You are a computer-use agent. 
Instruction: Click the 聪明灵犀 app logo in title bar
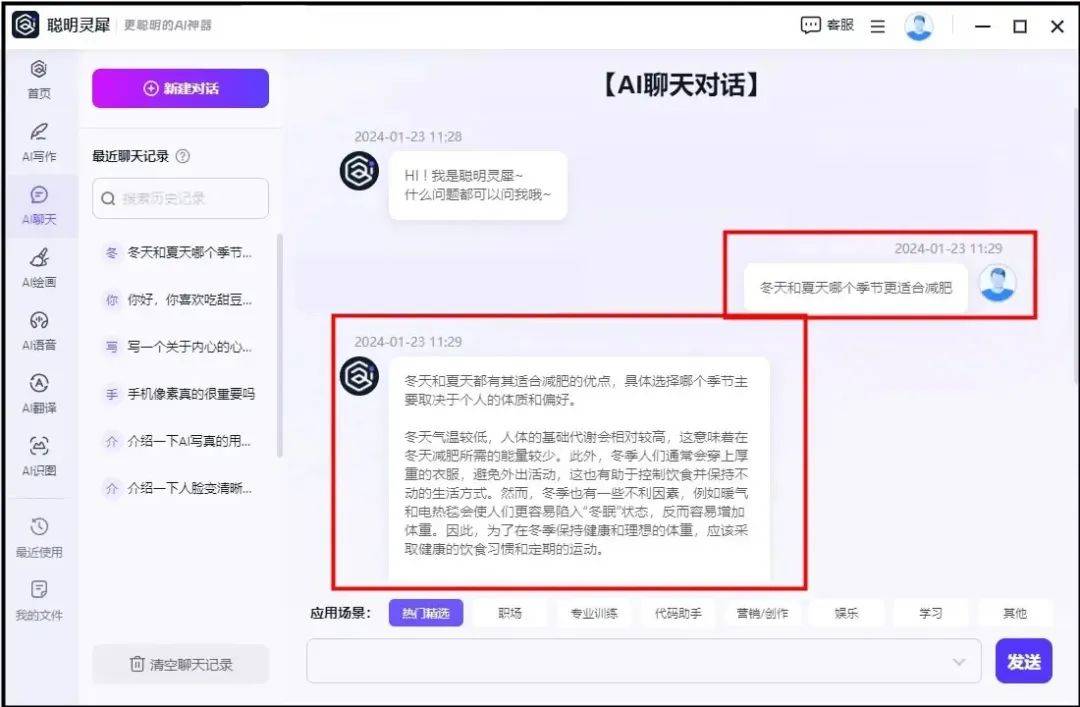pos(25,25)
